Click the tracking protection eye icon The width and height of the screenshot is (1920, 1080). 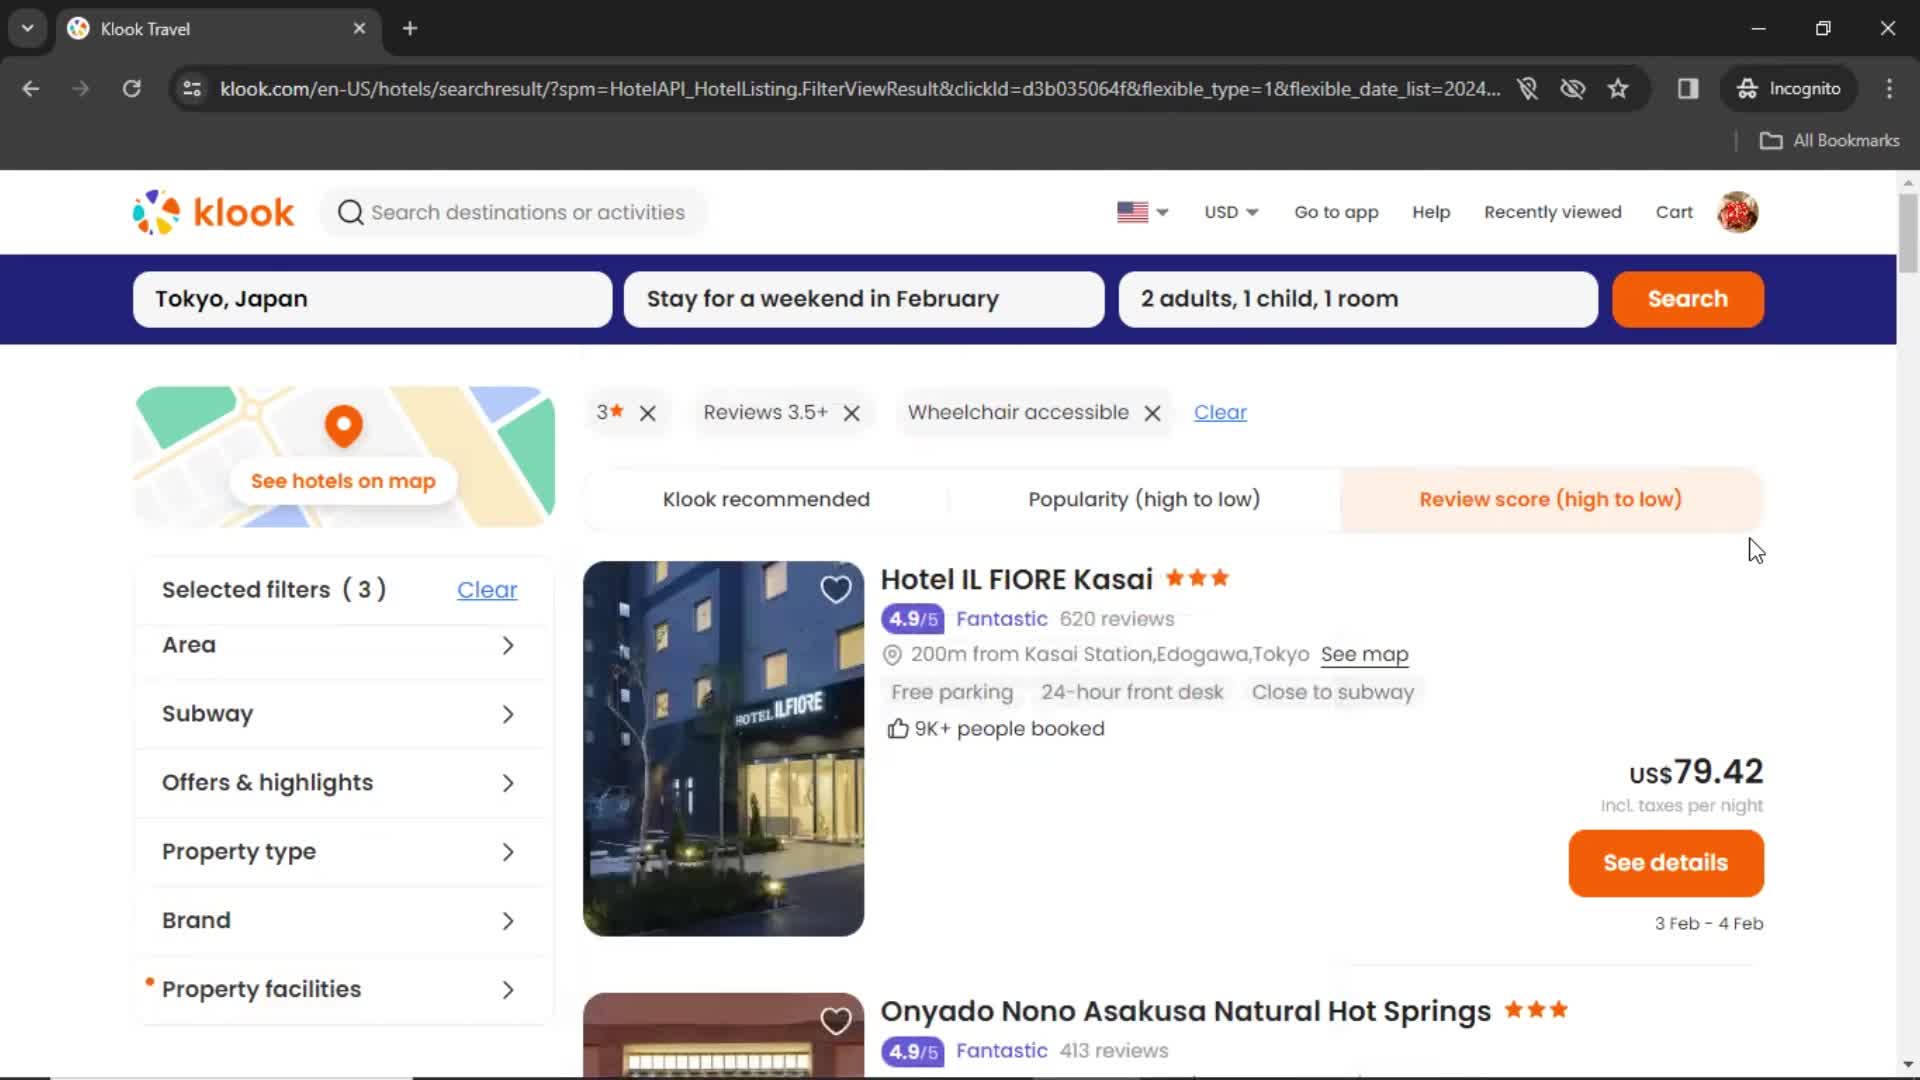[1573, 89]
